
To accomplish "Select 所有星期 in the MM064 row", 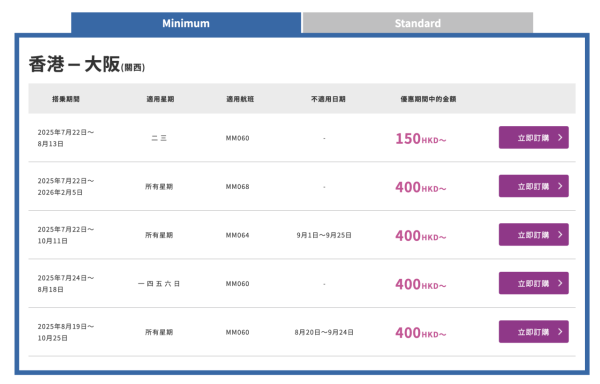I will 159,235.
